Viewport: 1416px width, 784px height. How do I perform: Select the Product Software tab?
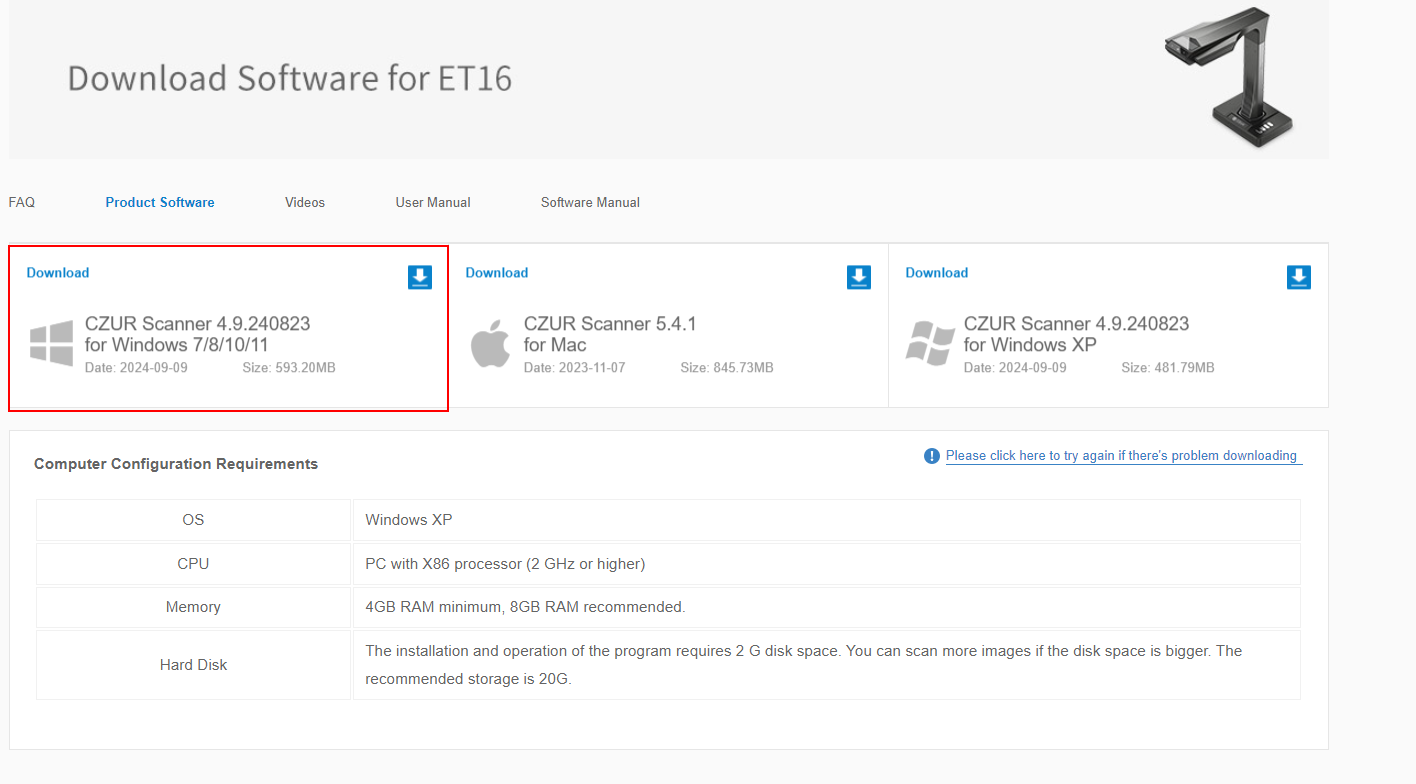pos(160,202)
